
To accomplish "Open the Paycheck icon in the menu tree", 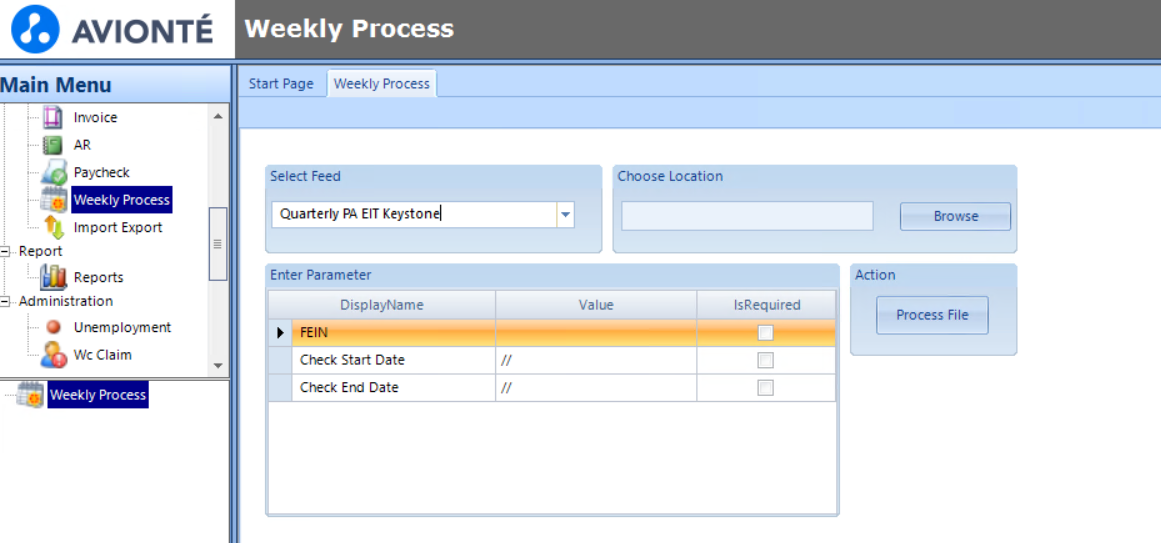I will click(54, 172).
